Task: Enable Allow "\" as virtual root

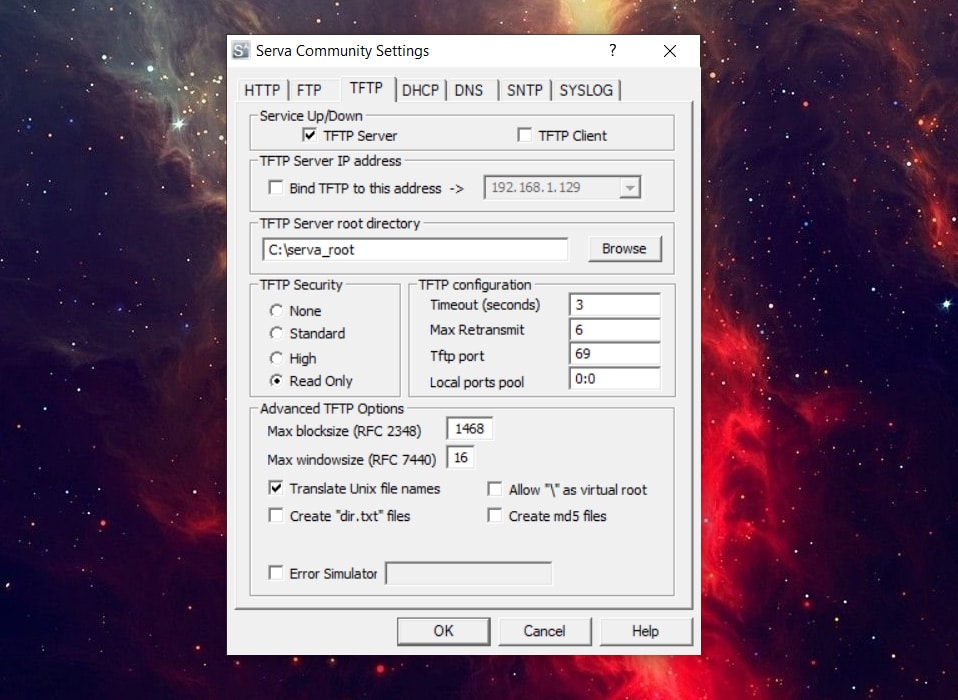Action: click(x=495, y=489)
